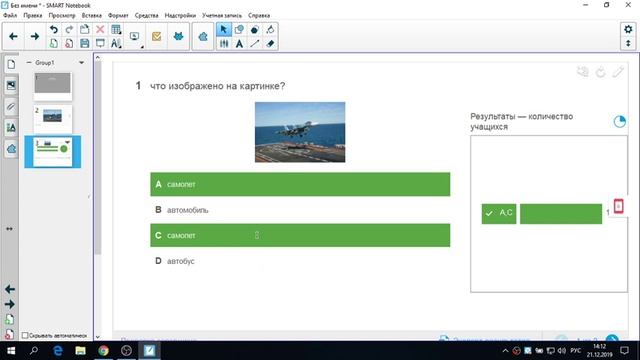Open the Просмотр menu

(x=62, y=16)
